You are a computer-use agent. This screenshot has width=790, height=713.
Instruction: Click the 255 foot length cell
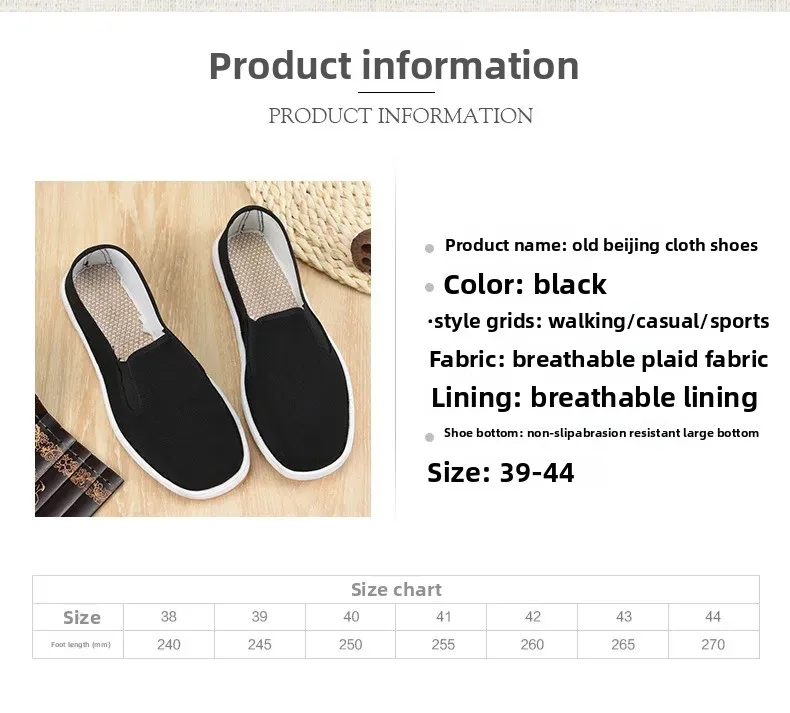[442, 645]
